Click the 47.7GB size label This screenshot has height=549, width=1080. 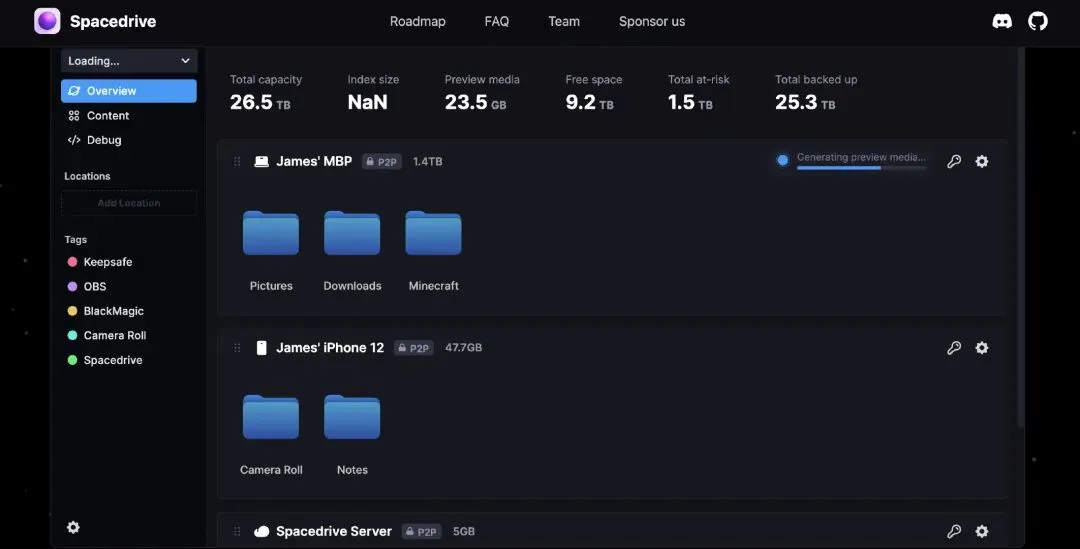(x=464, y=348)
